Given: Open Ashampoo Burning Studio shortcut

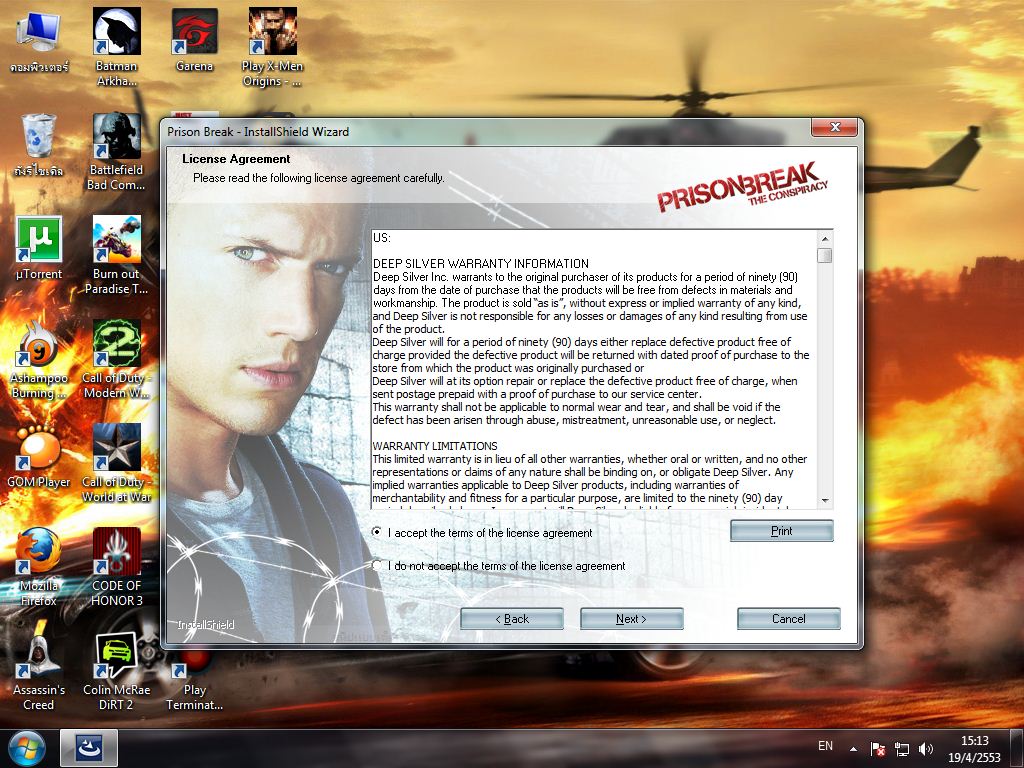Looking at the screenshot, I should [x=39, y=359].
